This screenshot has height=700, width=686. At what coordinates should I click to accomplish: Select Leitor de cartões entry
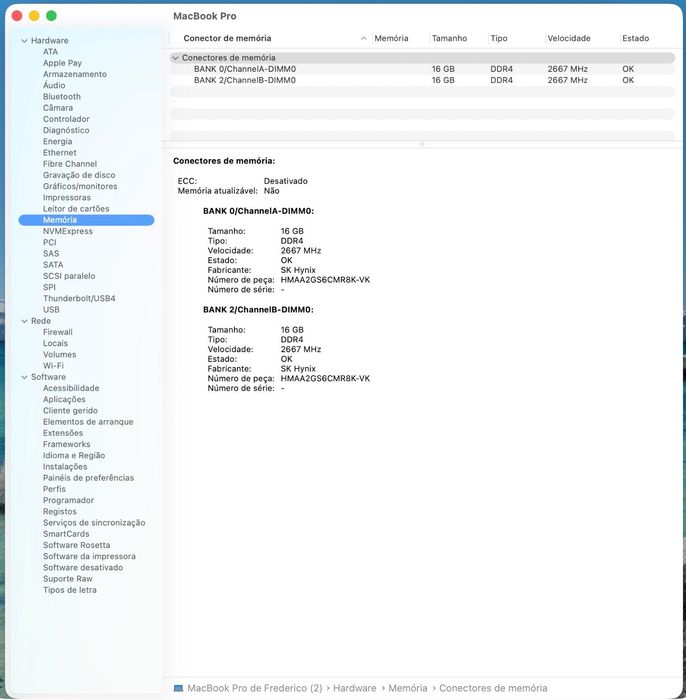pyautogui.click(x=76, y=208)
